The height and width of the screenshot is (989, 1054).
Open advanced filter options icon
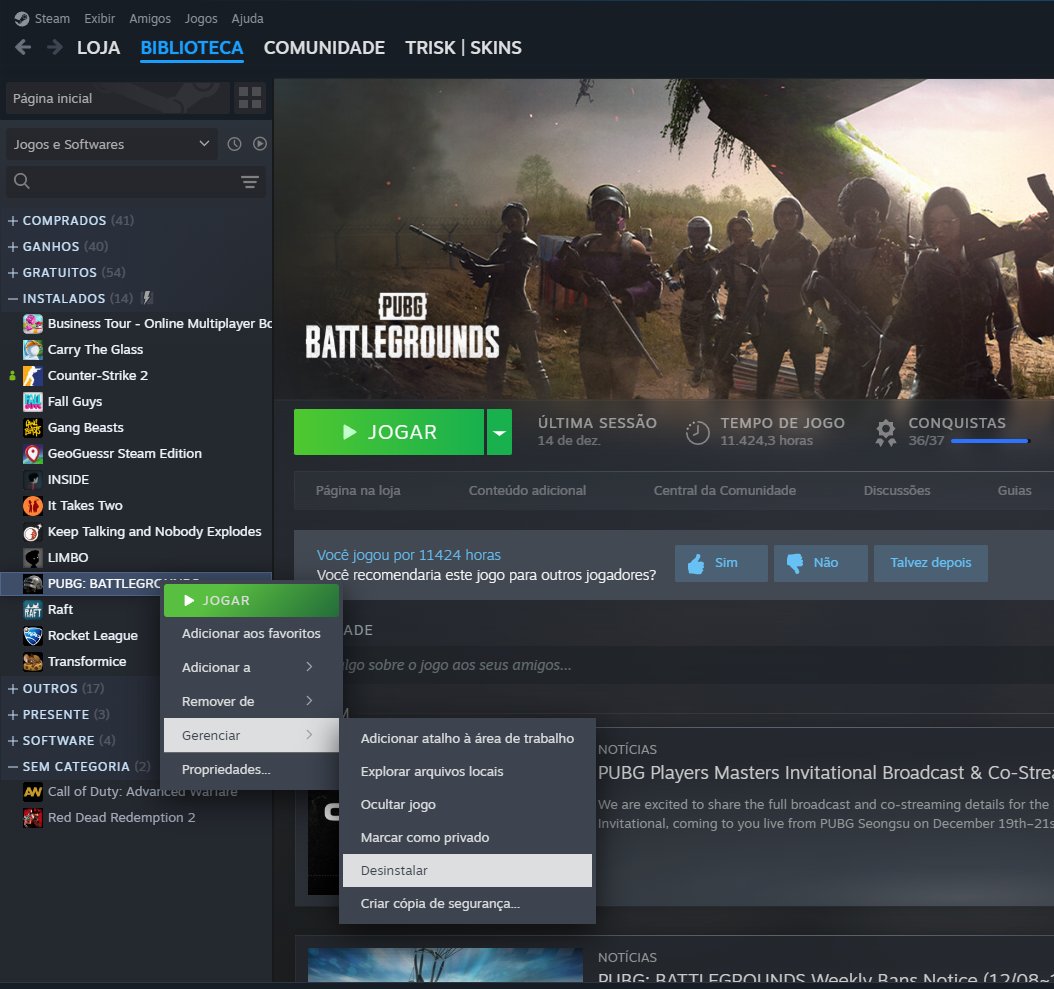[x=250, y=182]
